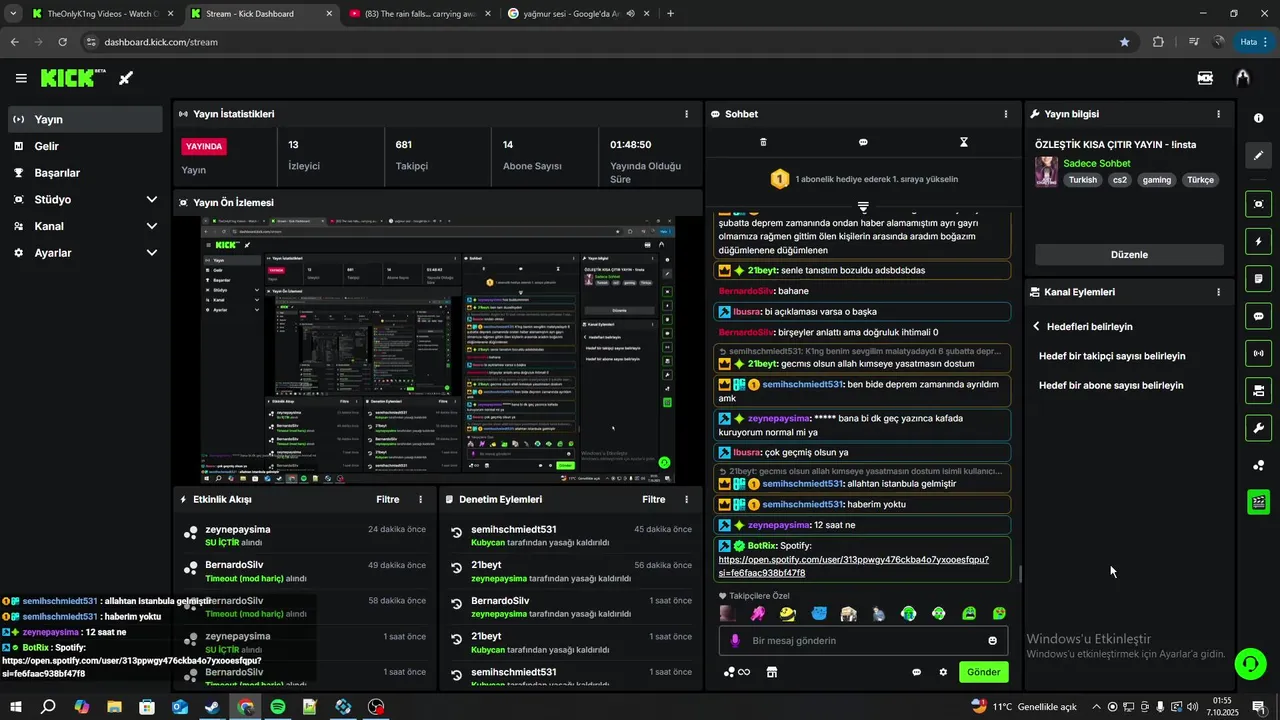Expand the pinned gift banner chevron
The height and width of the screenshot is (720, 1280).
[863, 206]
